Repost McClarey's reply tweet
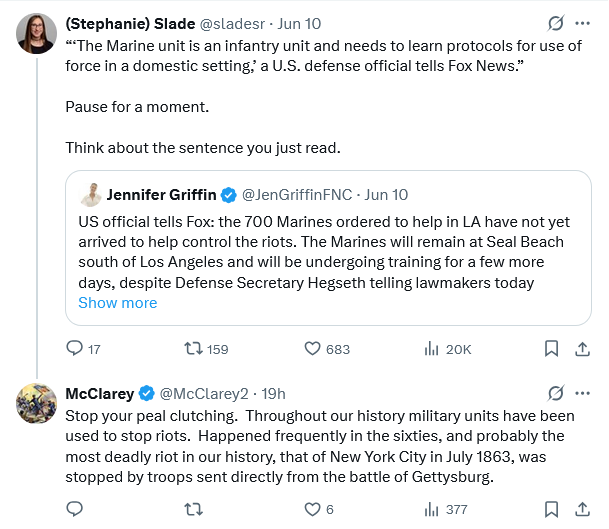The image size is (609, 529). click(194, 509)
